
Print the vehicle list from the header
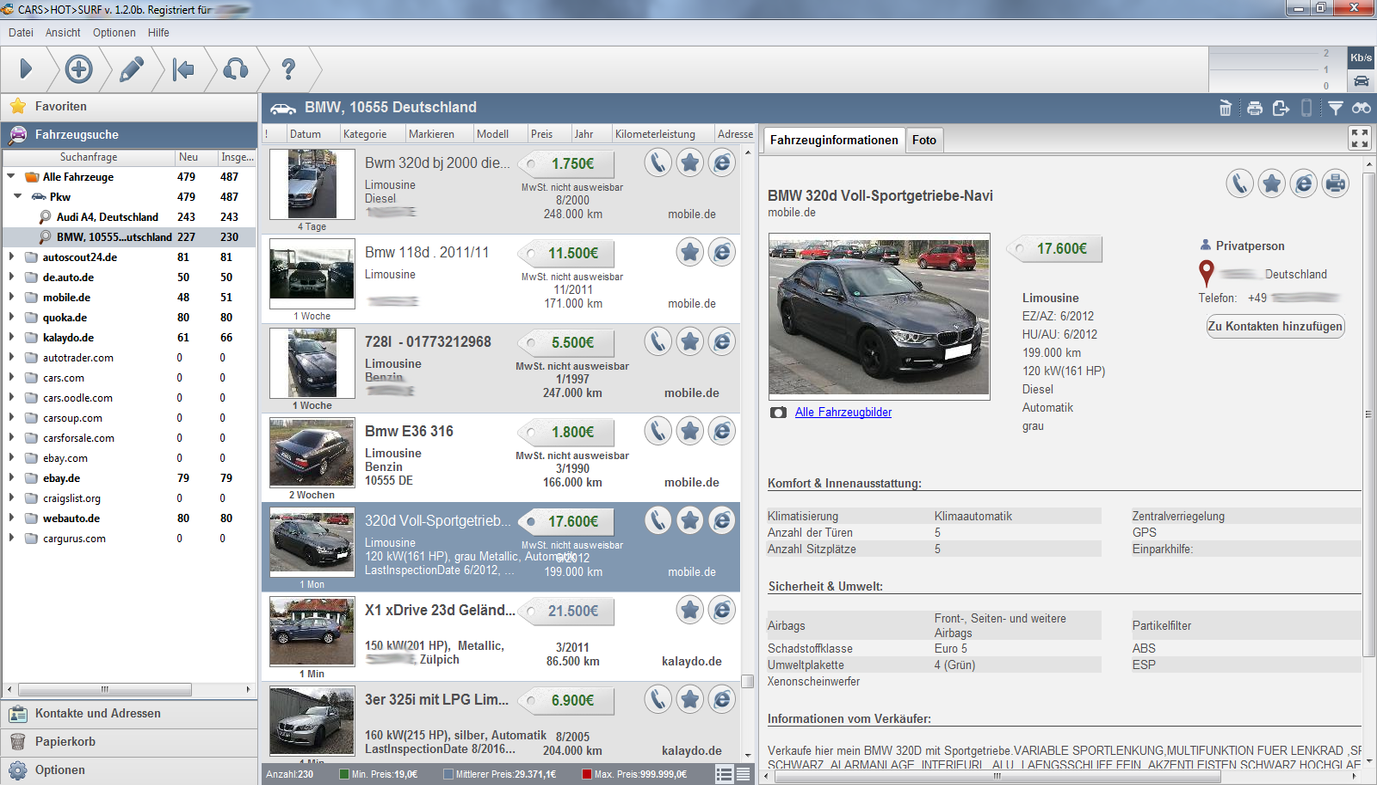point(1254,108)
